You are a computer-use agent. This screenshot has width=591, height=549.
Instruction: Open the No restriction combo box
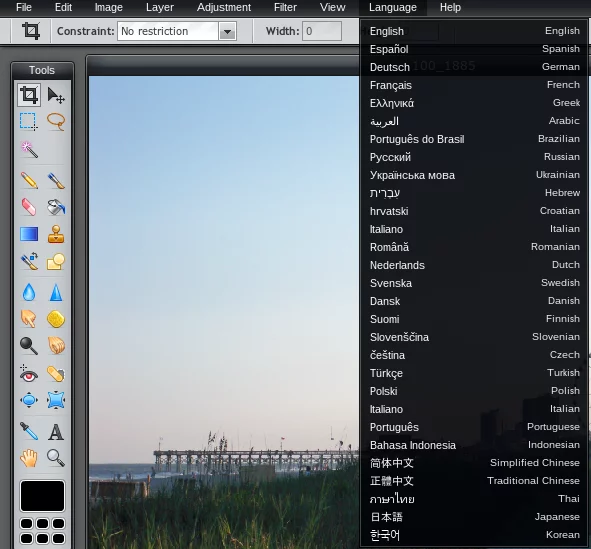pyautogui.click(x=177, y=31)
